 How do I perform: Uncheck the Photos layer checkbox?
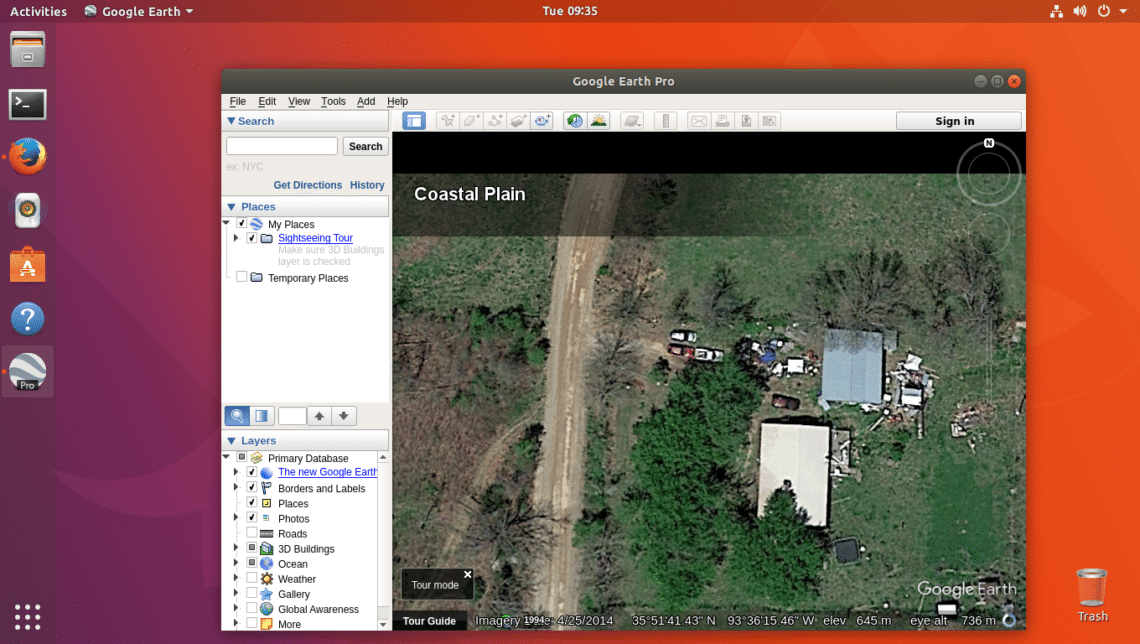(252, 518)
